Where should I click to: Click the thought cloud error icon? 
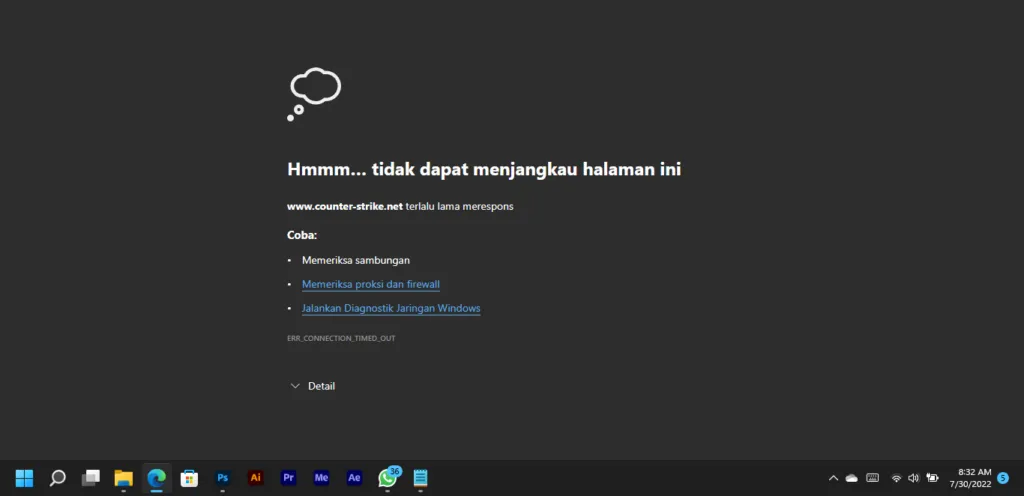pos(314,94)
